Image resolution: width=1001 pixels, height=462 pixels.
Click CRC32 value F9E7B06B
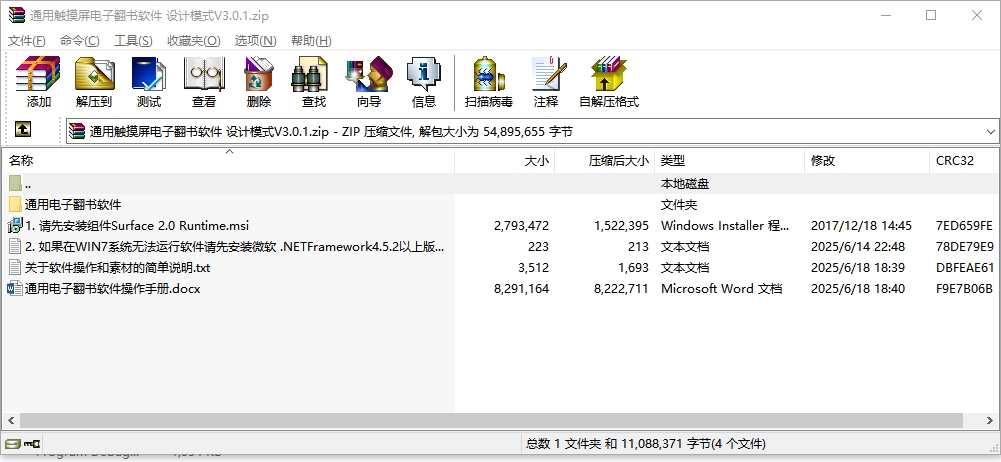[965, 288]
